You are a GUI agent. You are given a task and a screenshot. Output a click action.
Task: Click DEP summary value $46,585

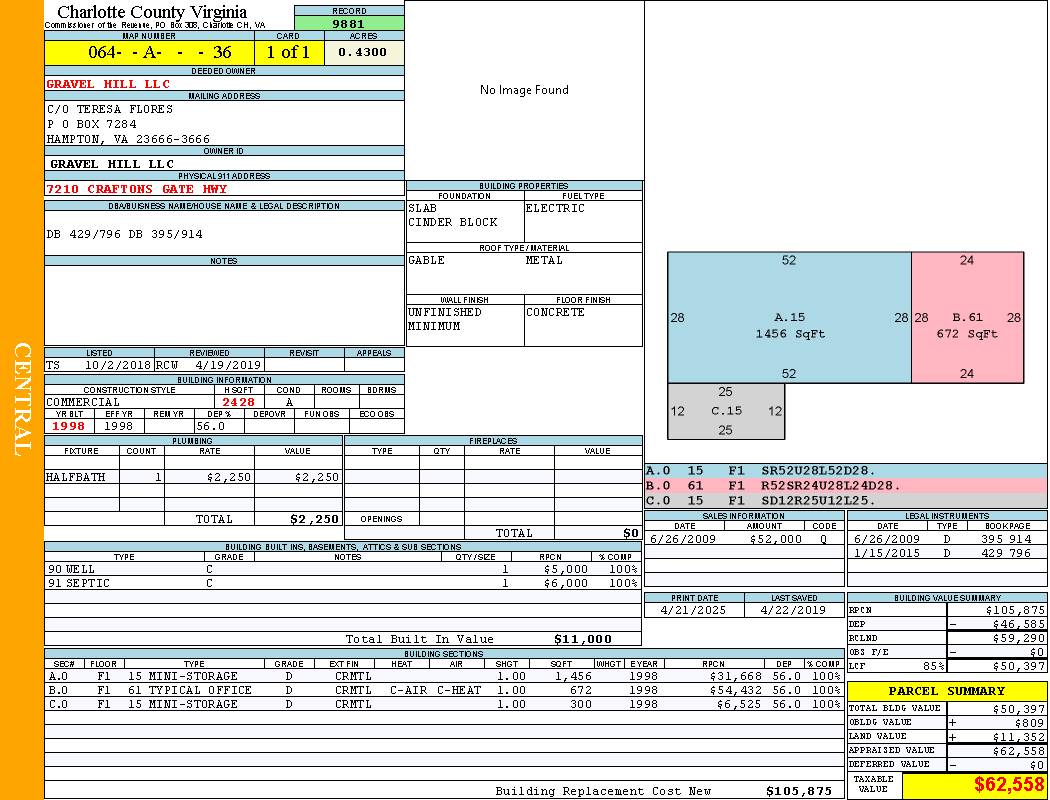coord(1019,625)
